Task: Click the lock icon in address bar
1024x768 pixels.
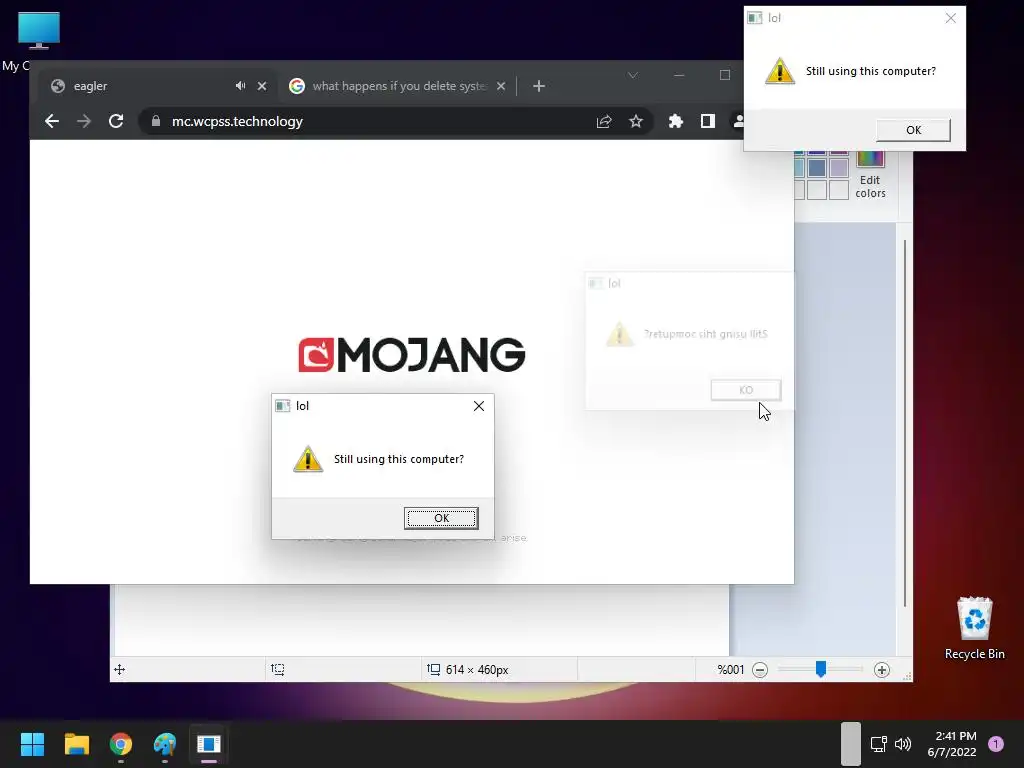Action: pos(155,121)
